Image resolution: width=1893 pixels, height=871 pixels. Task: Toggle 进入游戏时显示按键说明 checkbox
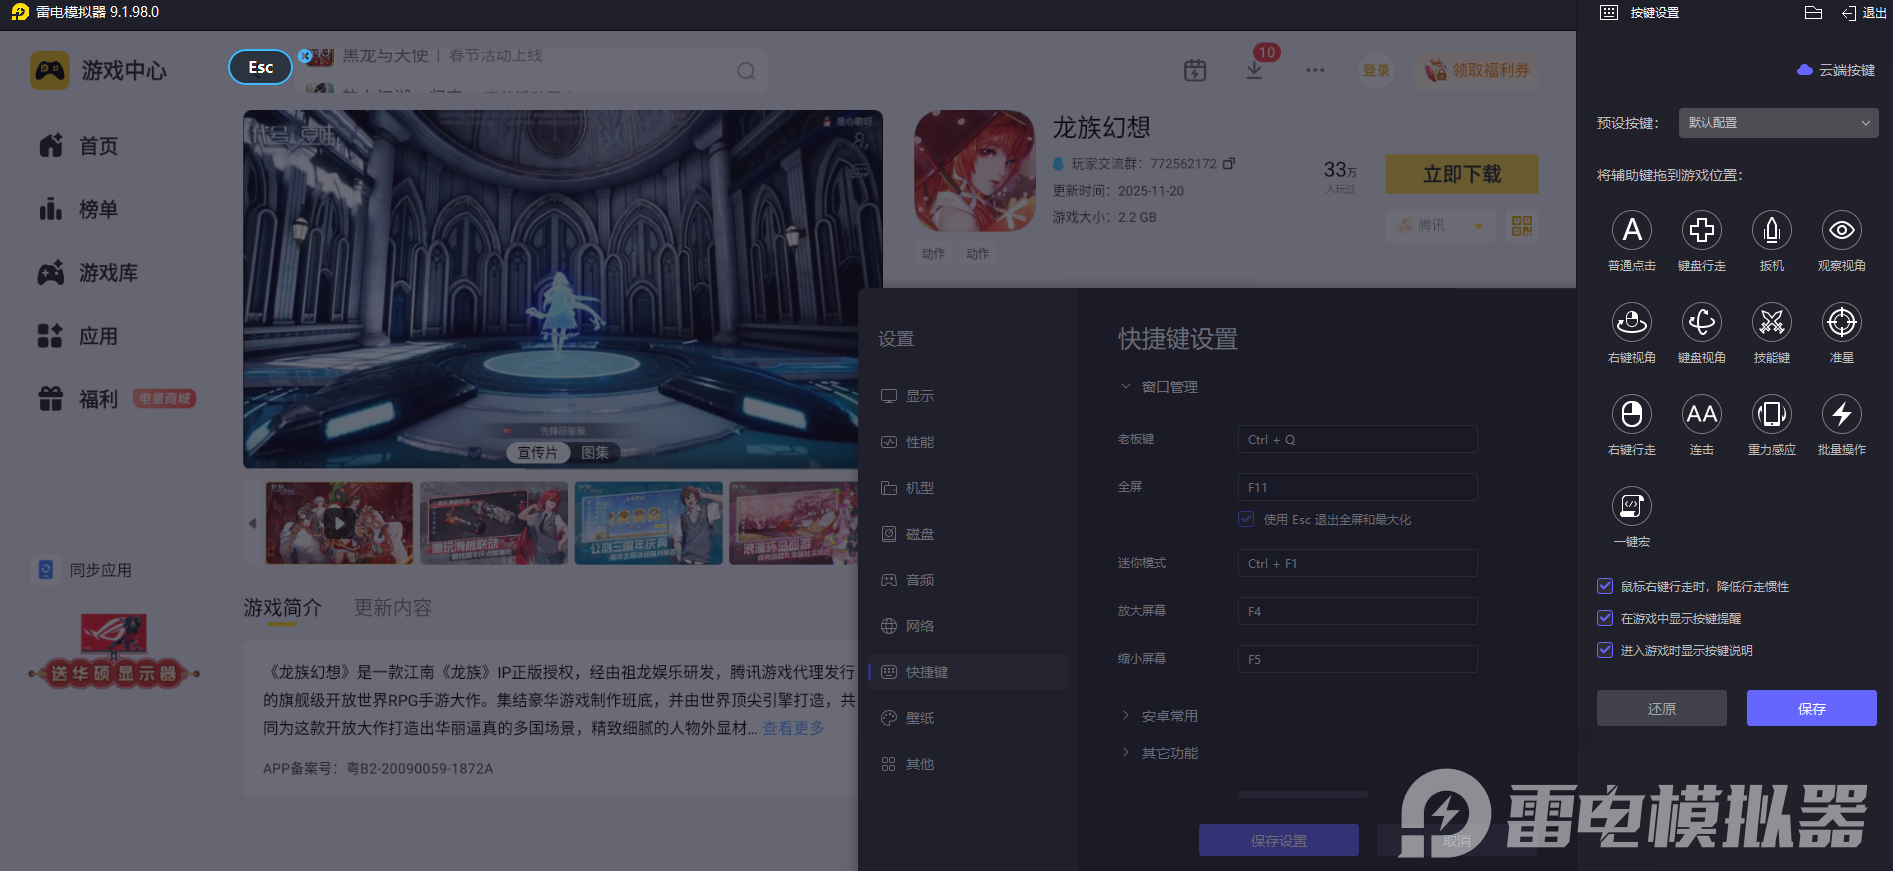coord(1605,650)
